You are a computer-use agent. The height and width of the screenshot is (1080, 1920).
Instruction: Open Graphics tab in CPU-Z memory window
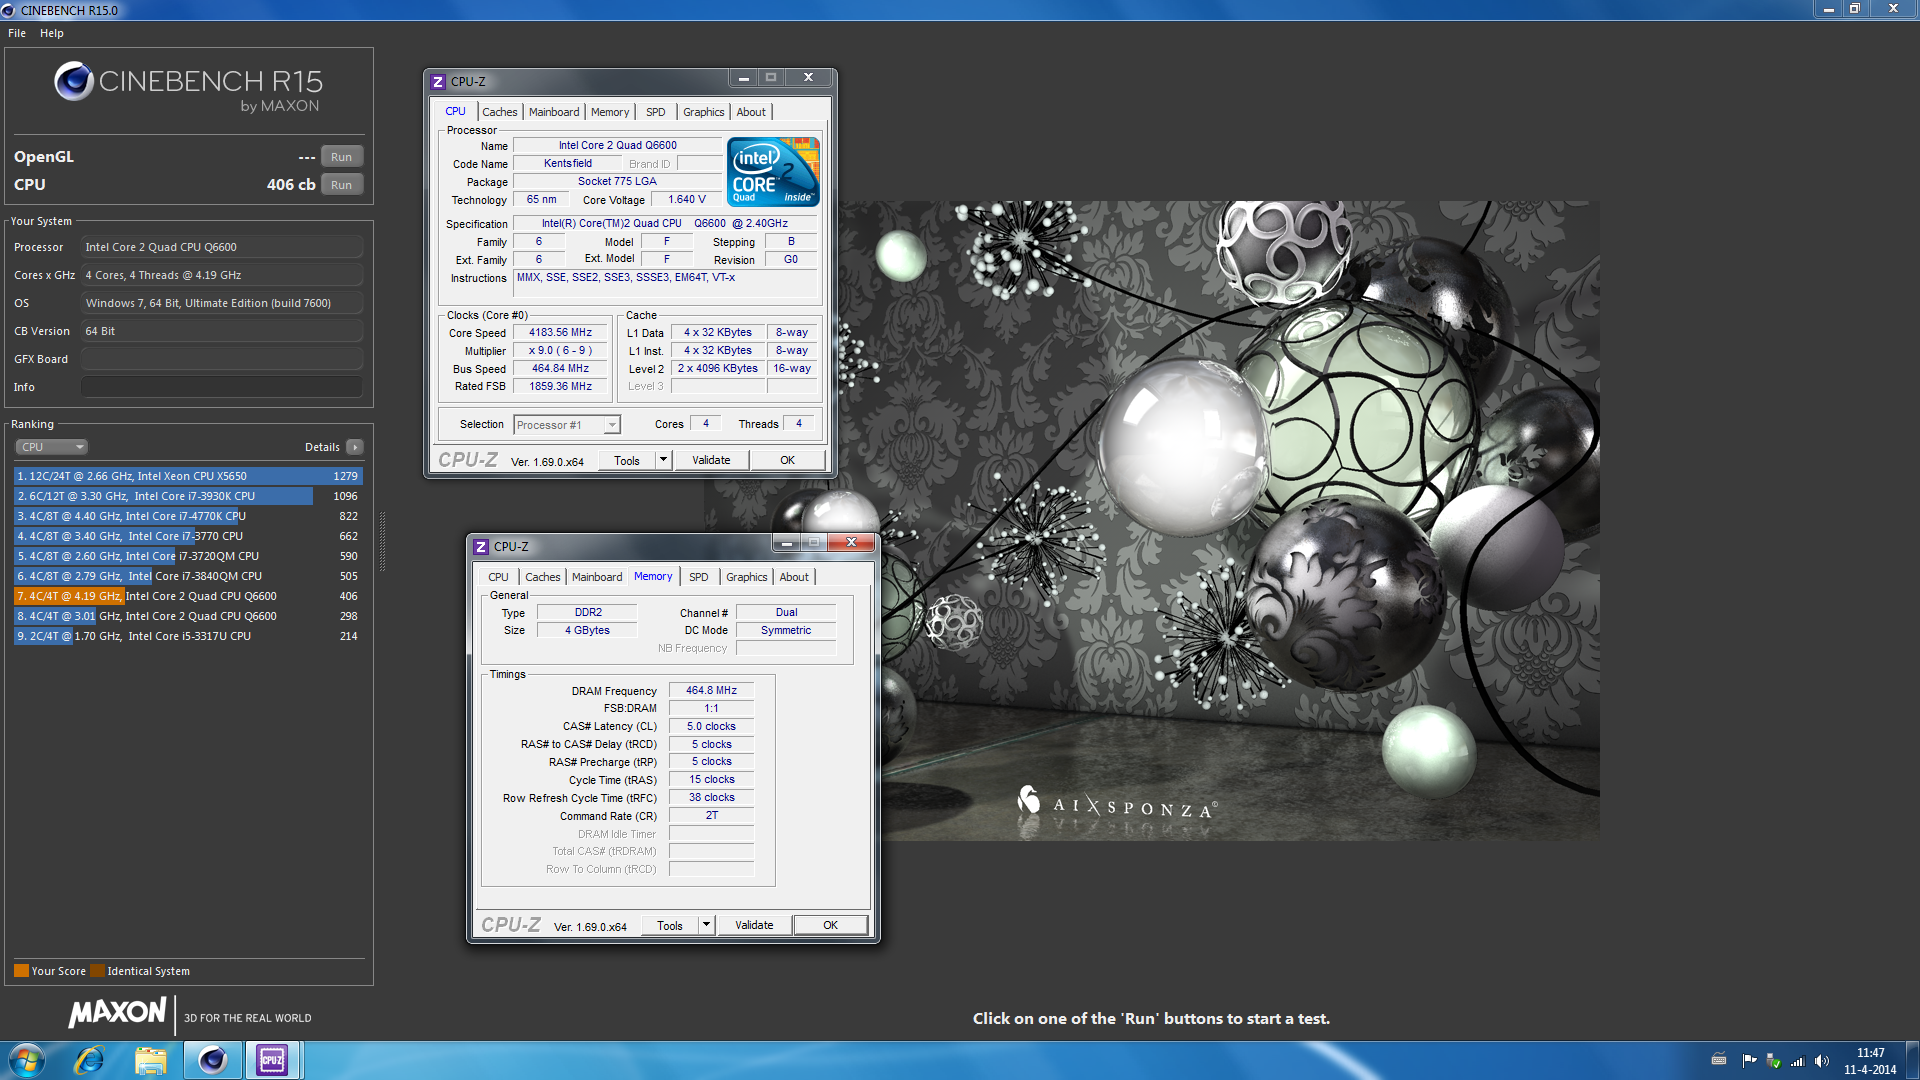[x=747, y=577]
